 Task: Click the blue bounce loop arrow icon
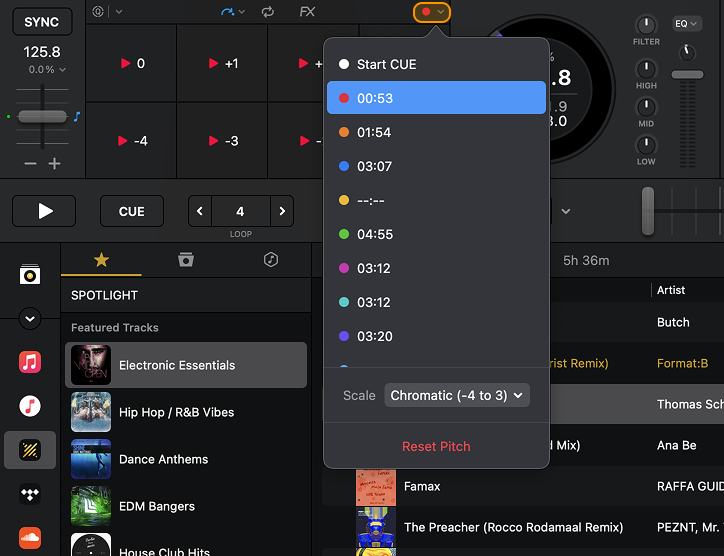tap(228, 12)
